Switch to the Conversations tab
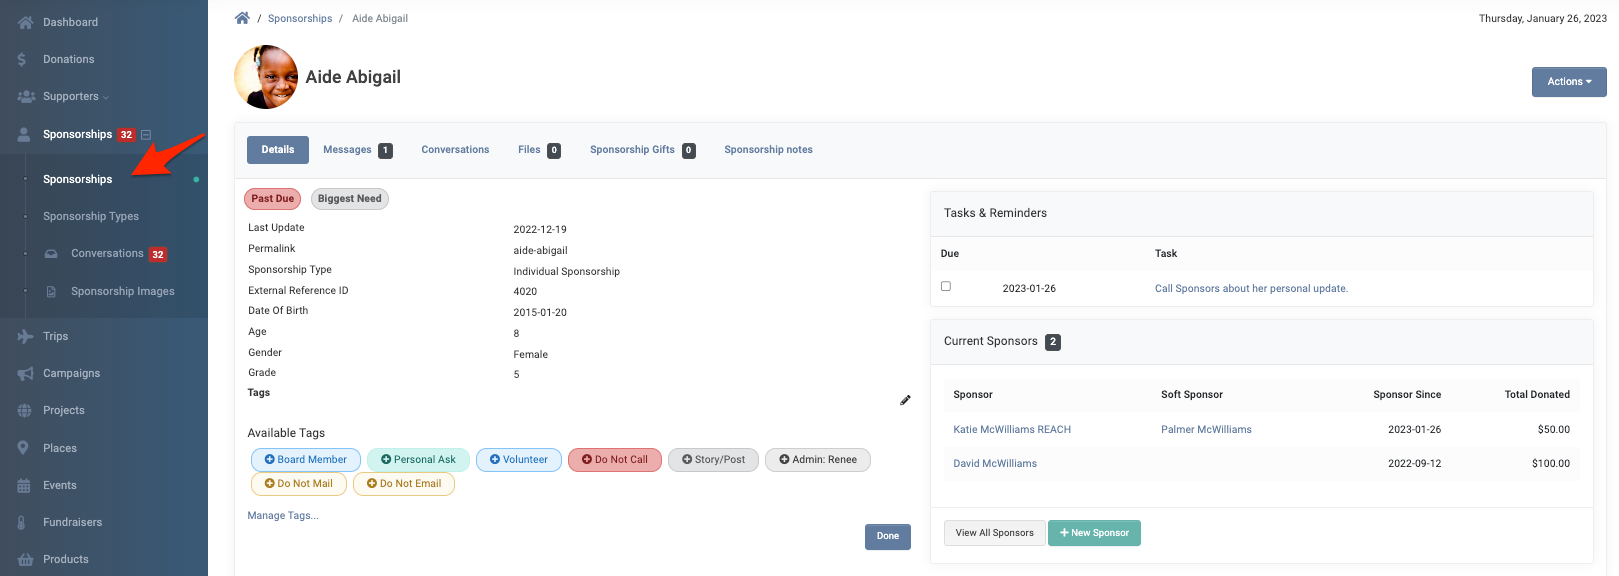 [x=455, y=150]
